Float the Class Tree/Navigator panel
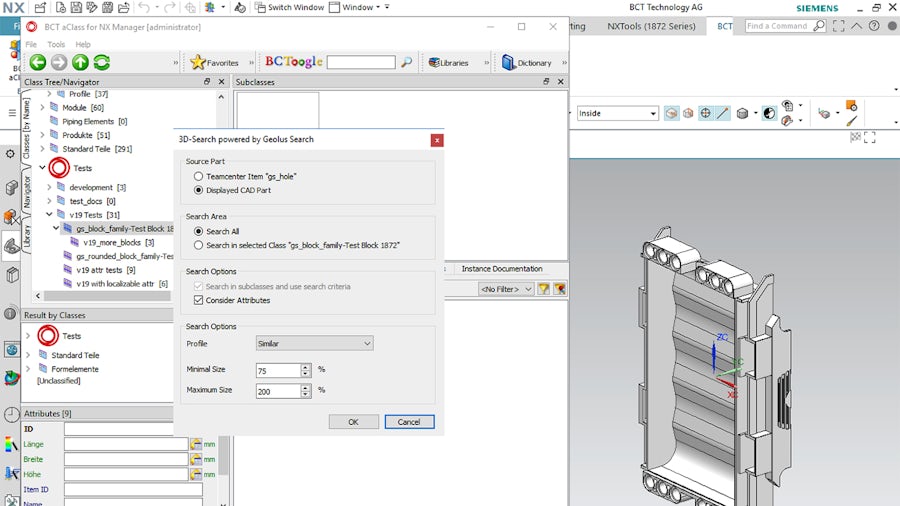The height and width of the screenshot is (506, 900). (x=207, y=81)
